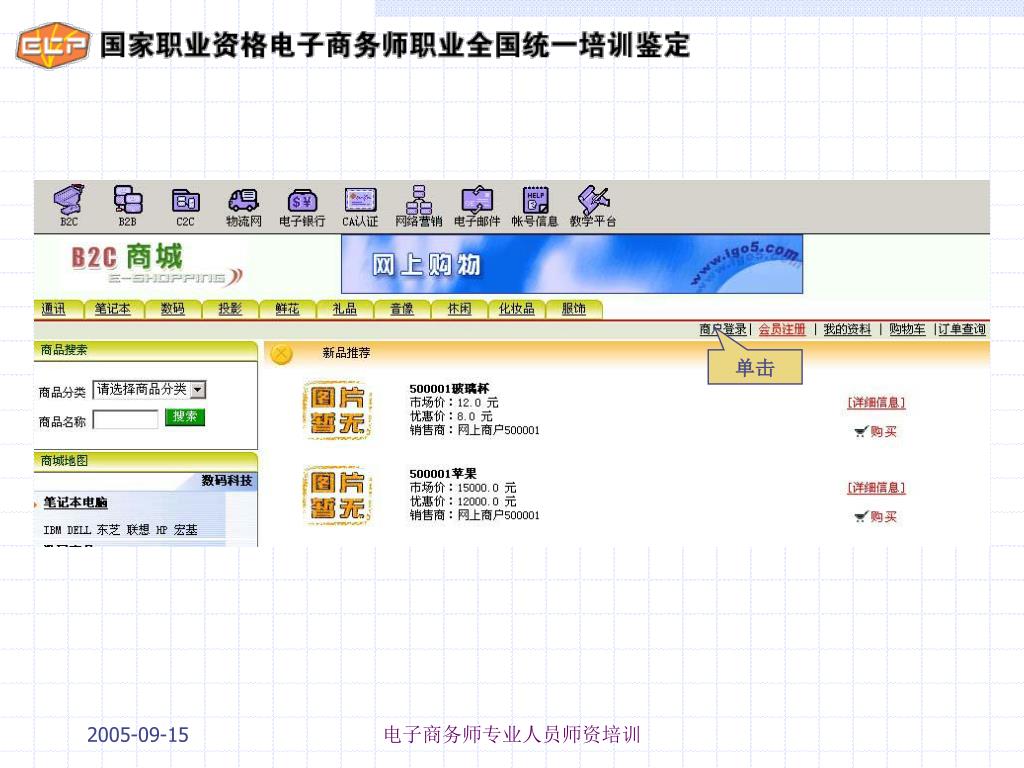Click the 会员注册 link
This screenshot has height=768, width=1024.
click(x=782, y=329)
